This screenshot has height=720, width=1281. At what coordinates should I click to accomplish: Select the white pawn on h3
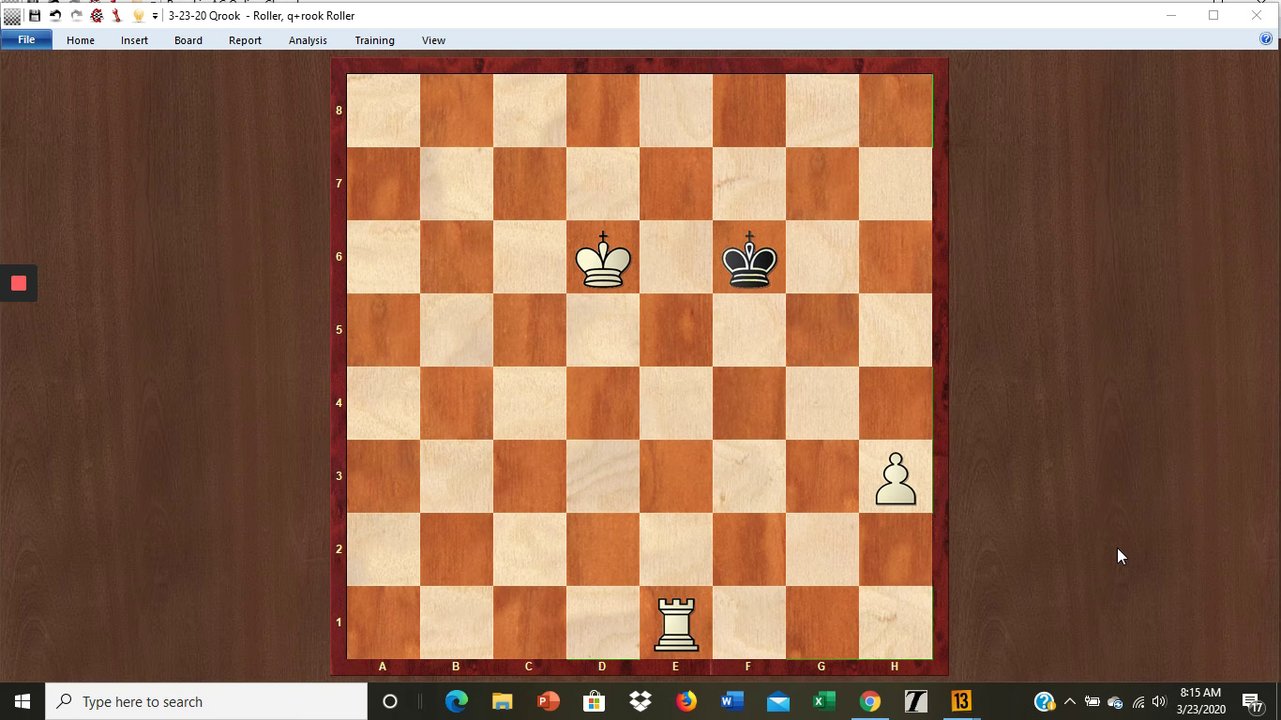896,479
